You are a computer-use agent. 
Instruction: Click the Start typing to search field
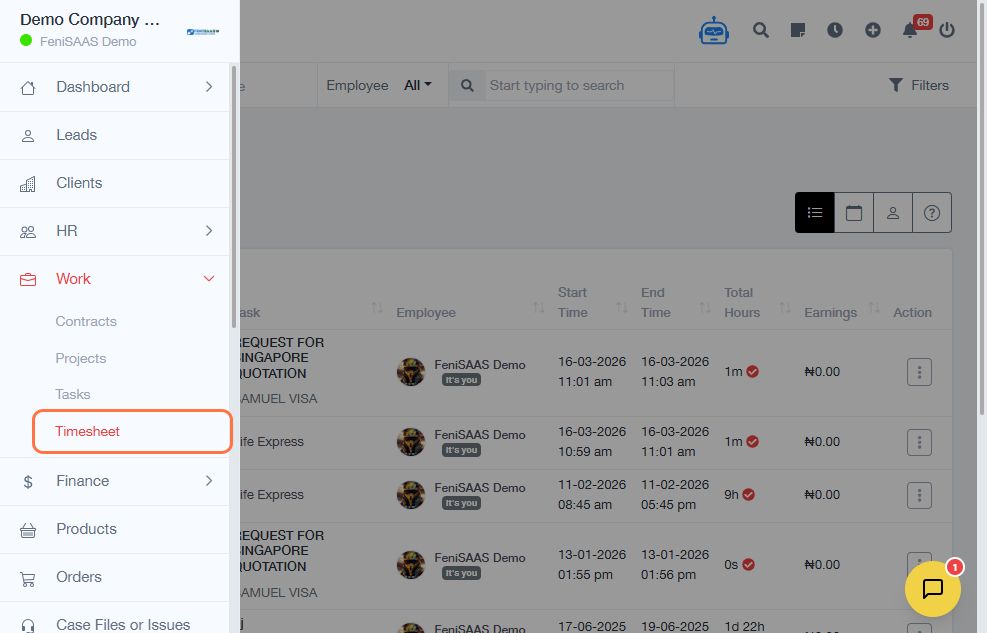pos(580,86)
